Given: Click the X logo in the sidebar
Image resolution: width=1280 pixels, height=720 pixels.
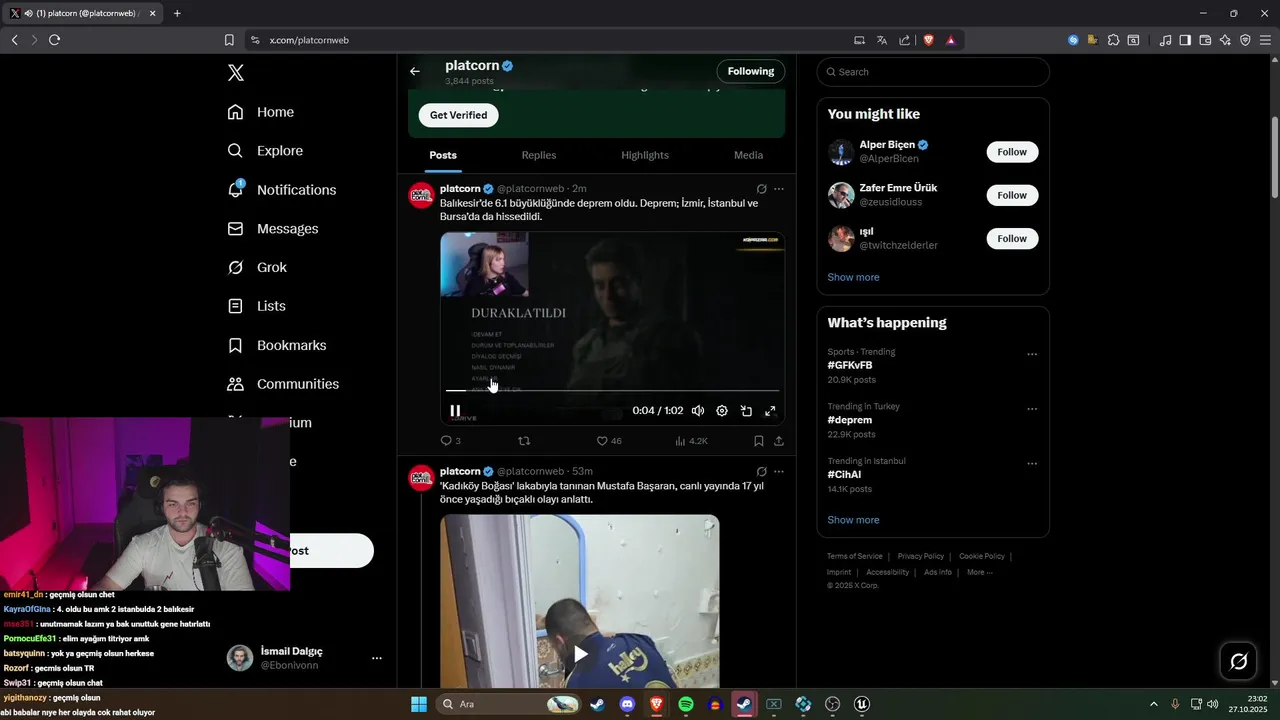Looking at the screenshot, I should tap(236, 73).
